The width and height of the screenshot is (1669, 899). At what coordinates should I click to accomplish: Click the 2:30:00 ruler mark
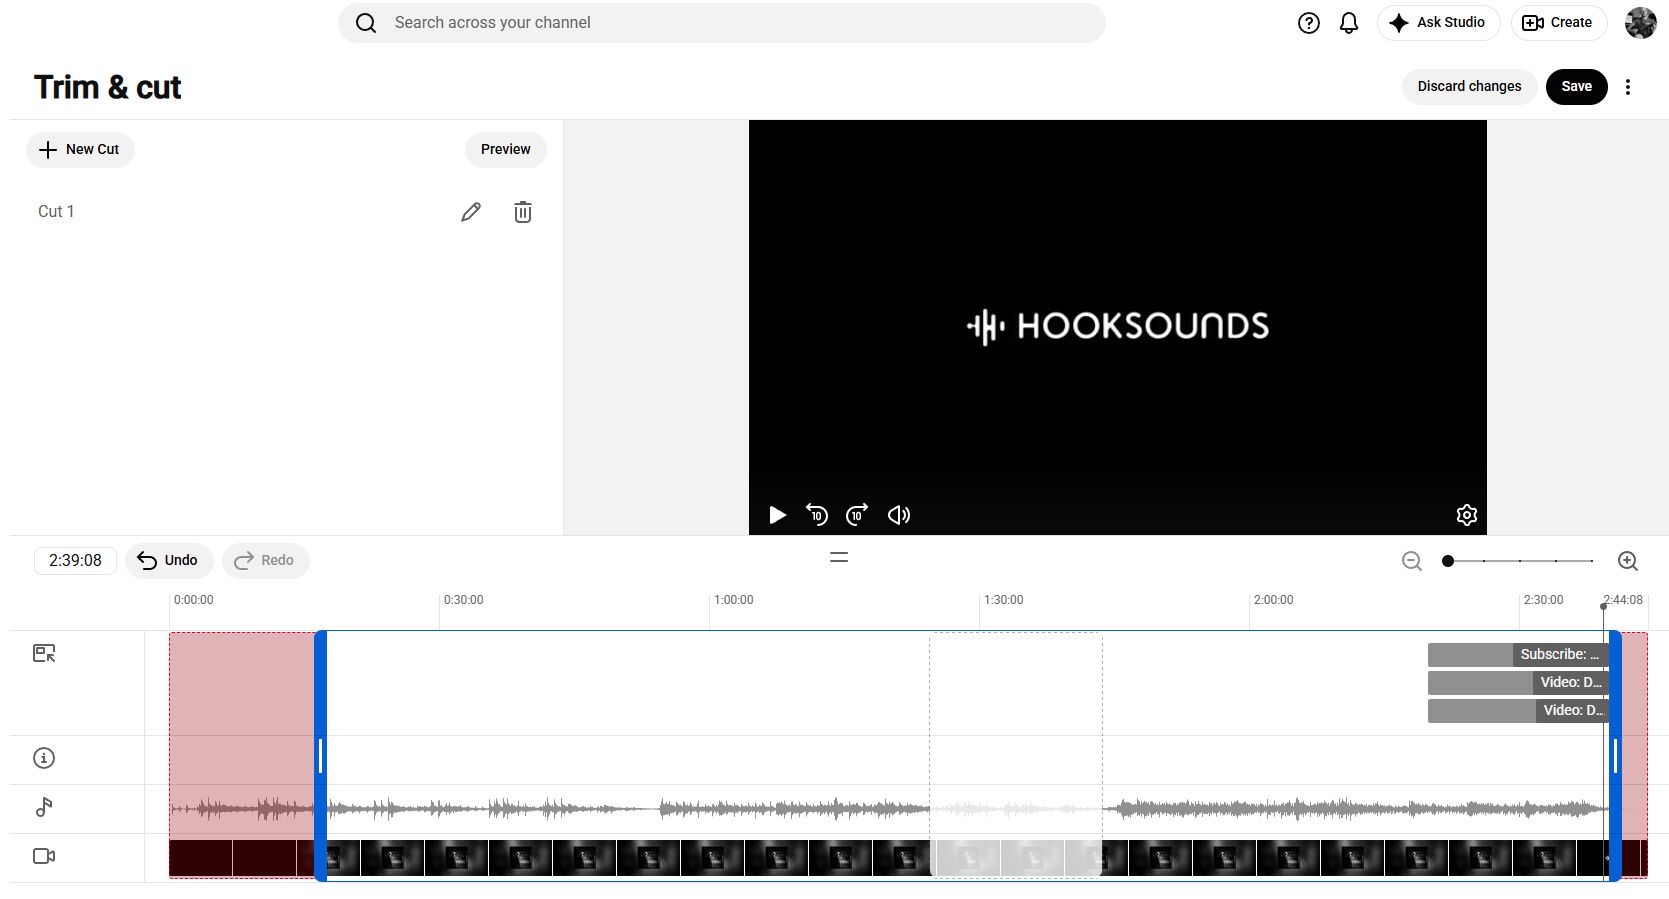1543,600
